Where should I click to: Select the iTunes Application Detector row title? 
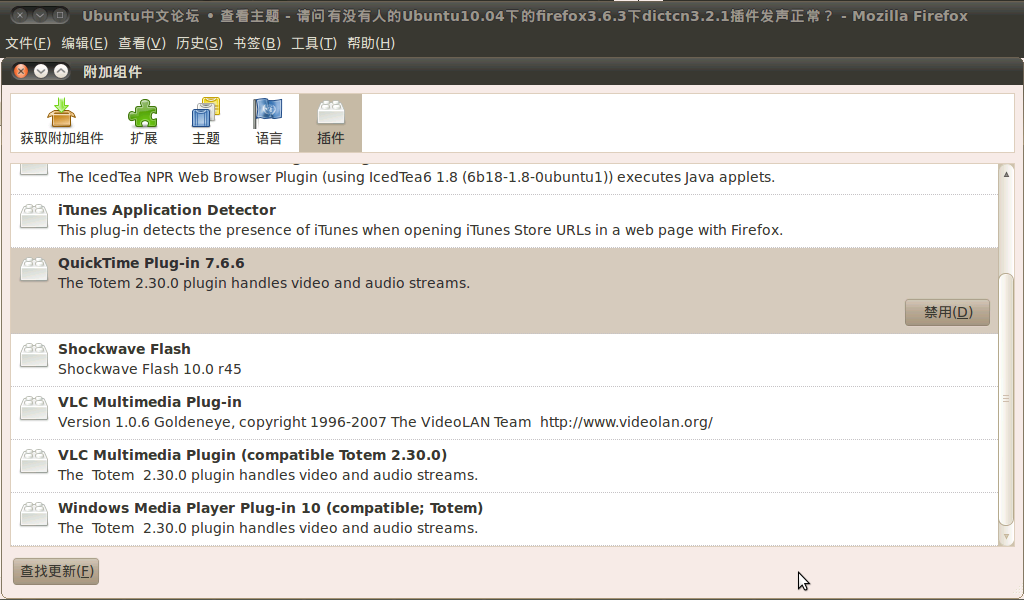167,210
